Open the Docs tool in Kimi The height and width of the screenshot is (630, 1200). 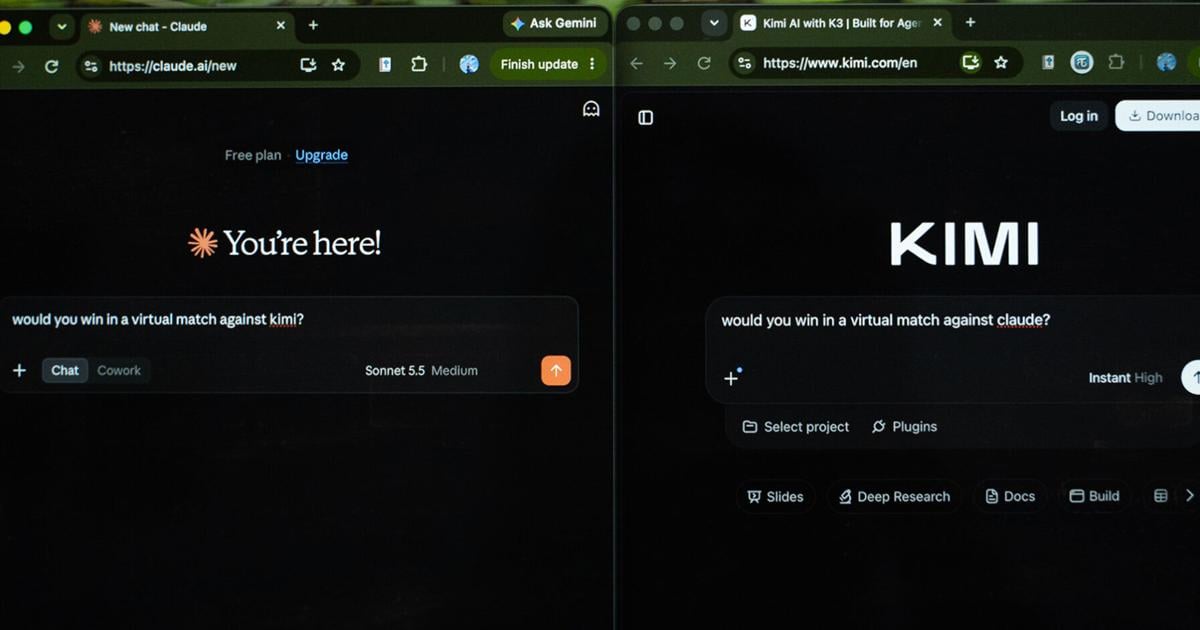click(1010, 496)
